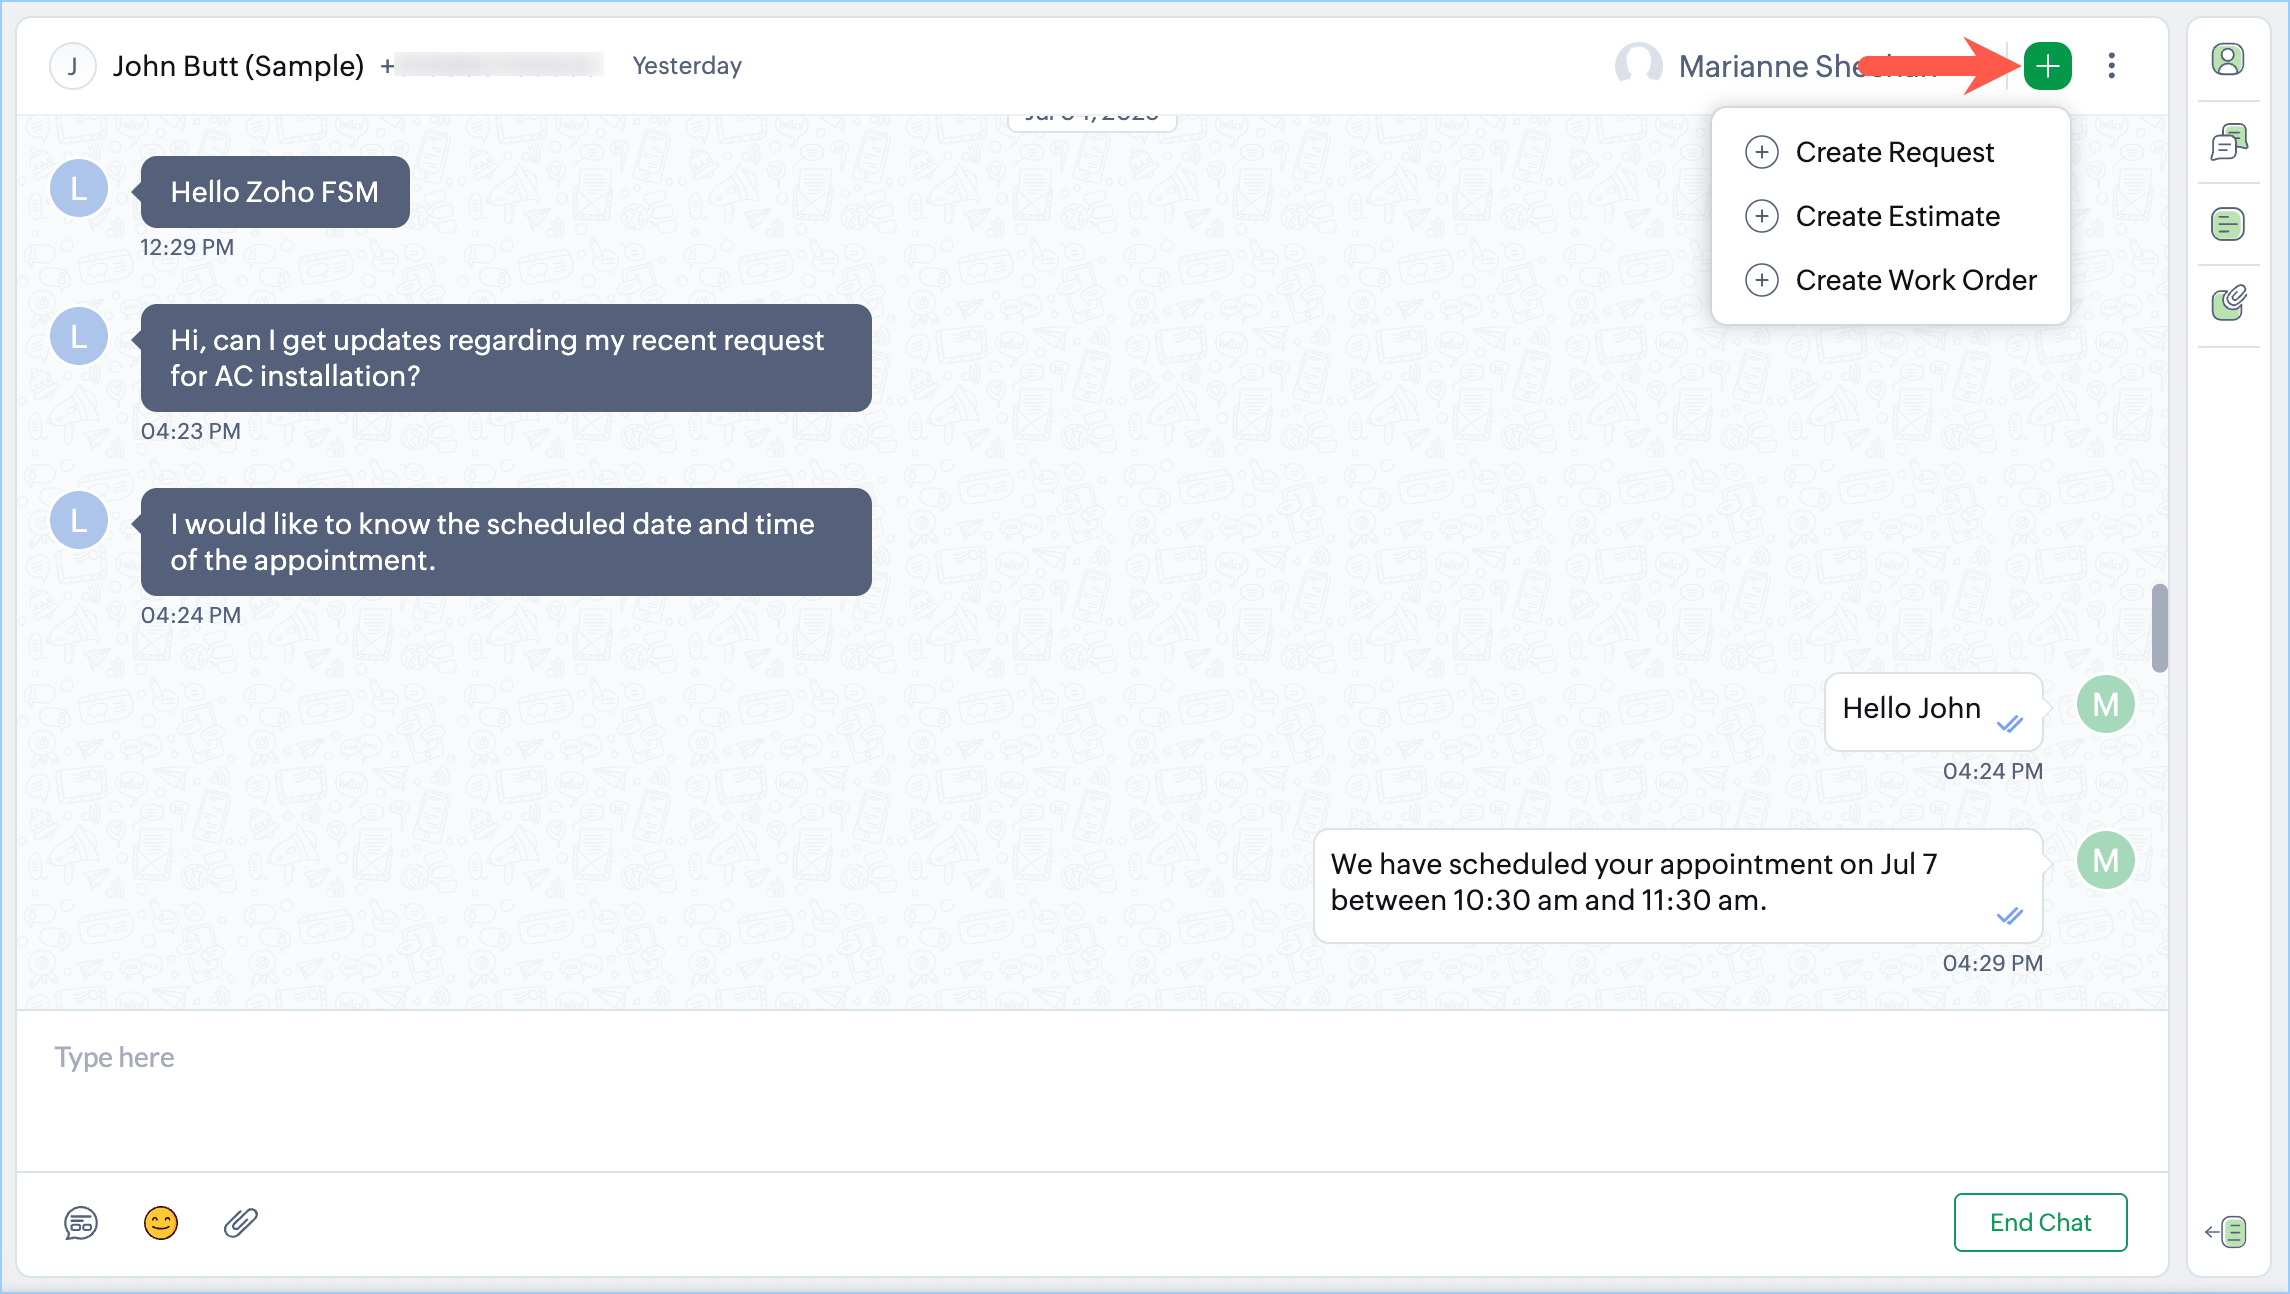
Task: Open canned message templates icon
Action: click(x=81, y=1223)
